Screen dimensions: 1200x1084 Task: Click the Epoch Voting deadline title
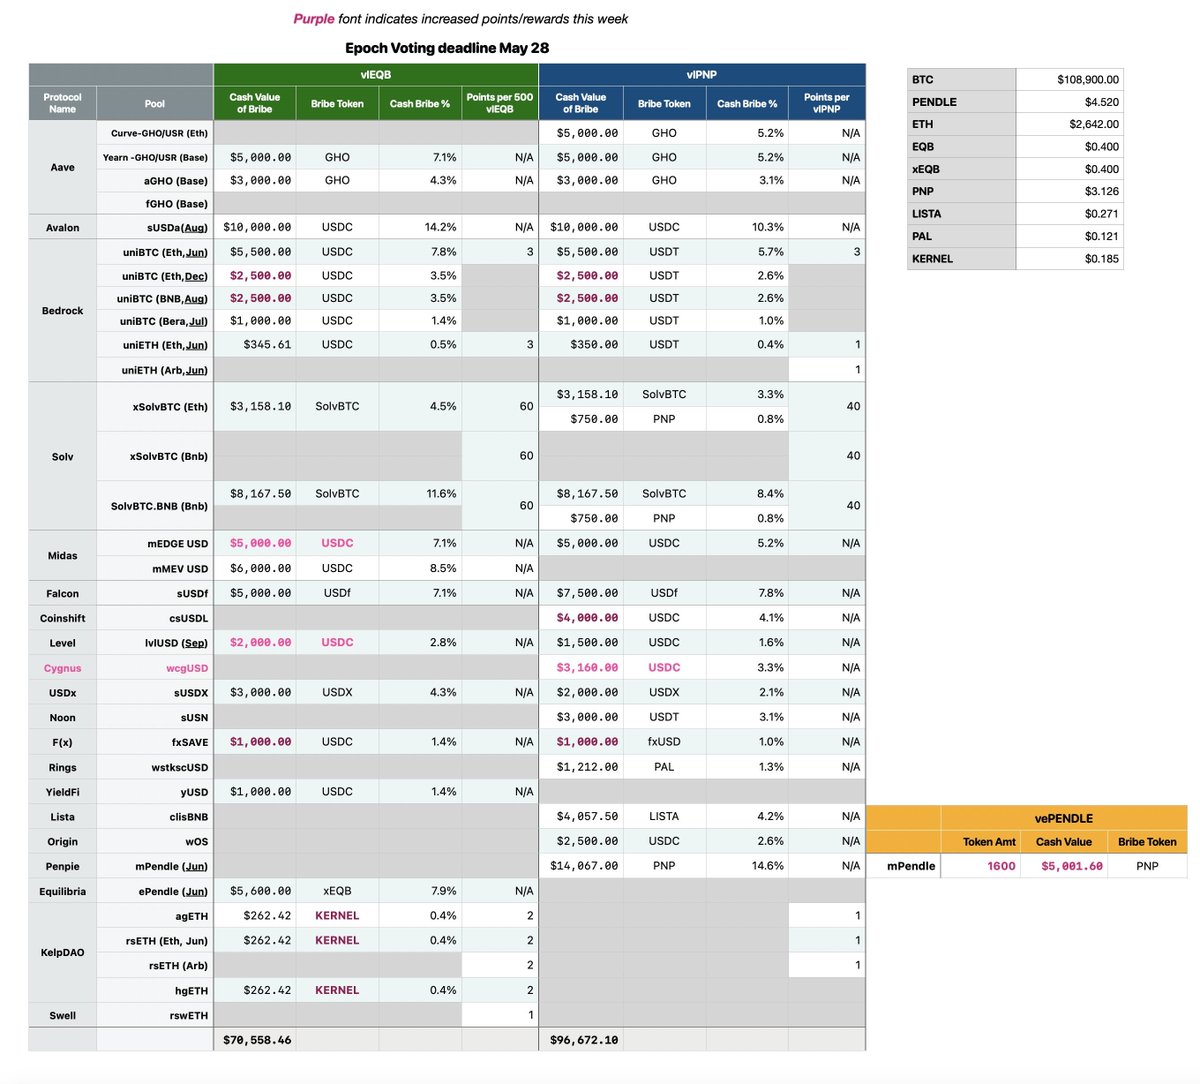click(x=446, y=48)
